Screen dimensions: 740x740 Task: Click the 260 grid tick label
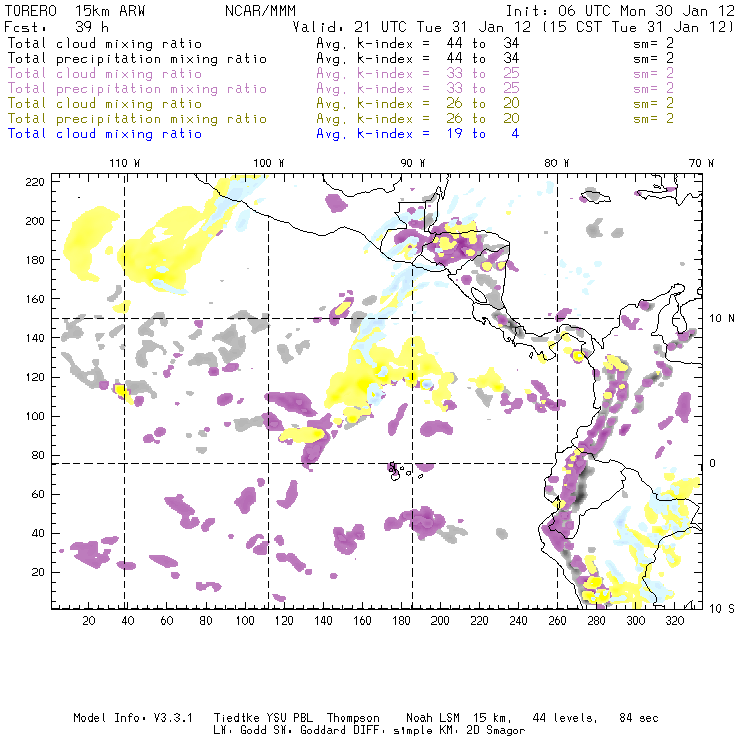[557, 621]
